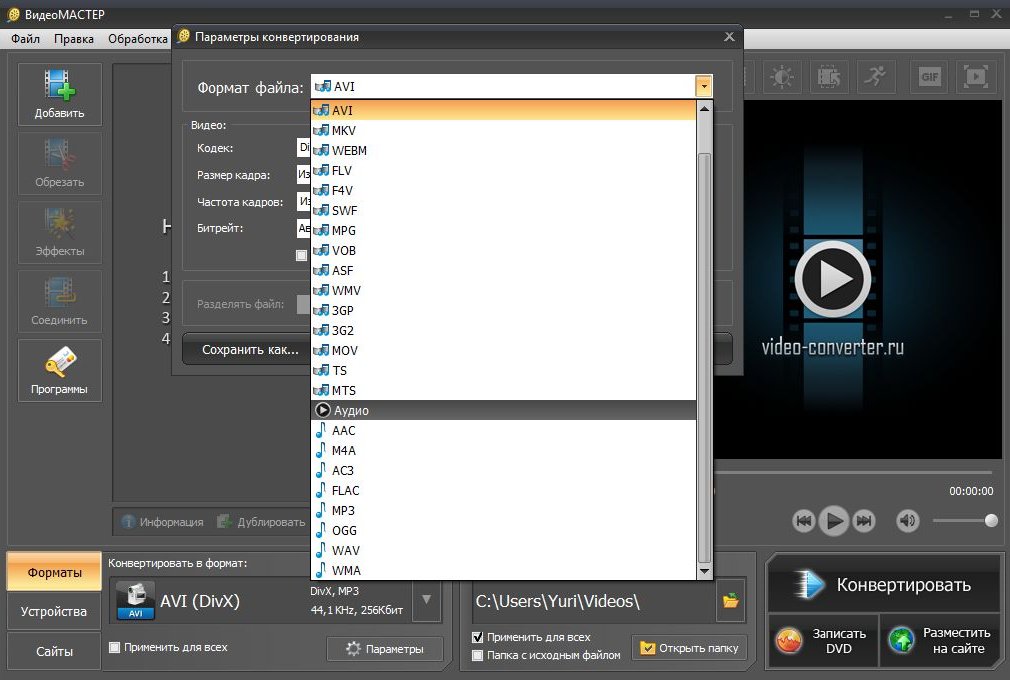
Task: Select VOB from the format list
Action: click(503, 250)
